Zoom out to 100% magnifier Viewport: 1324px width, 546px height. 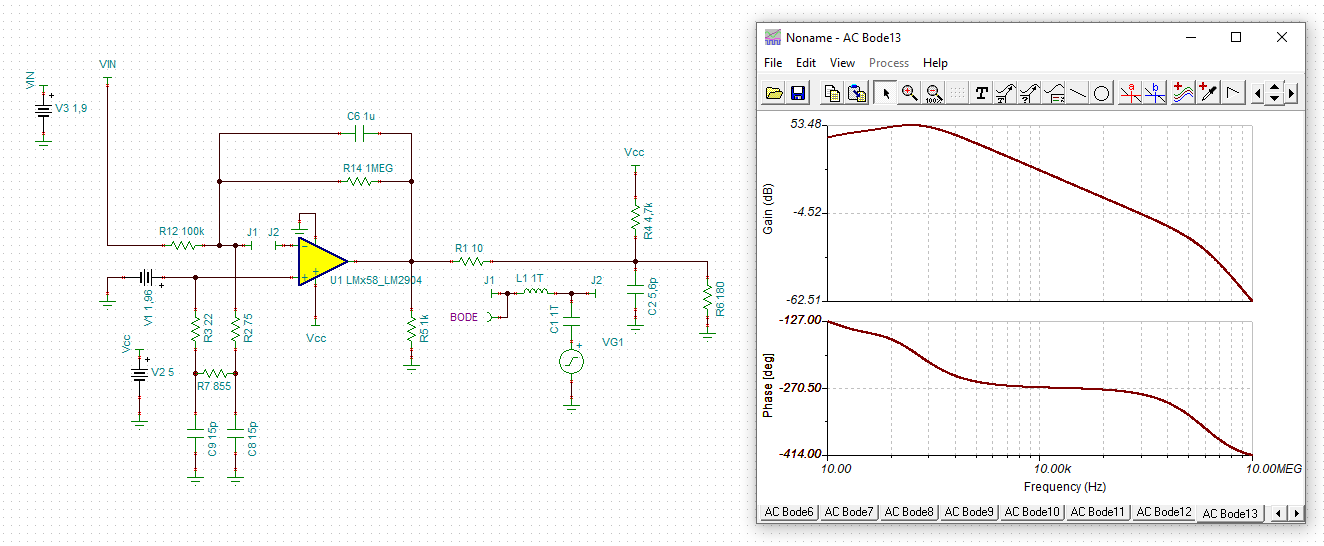933,93
